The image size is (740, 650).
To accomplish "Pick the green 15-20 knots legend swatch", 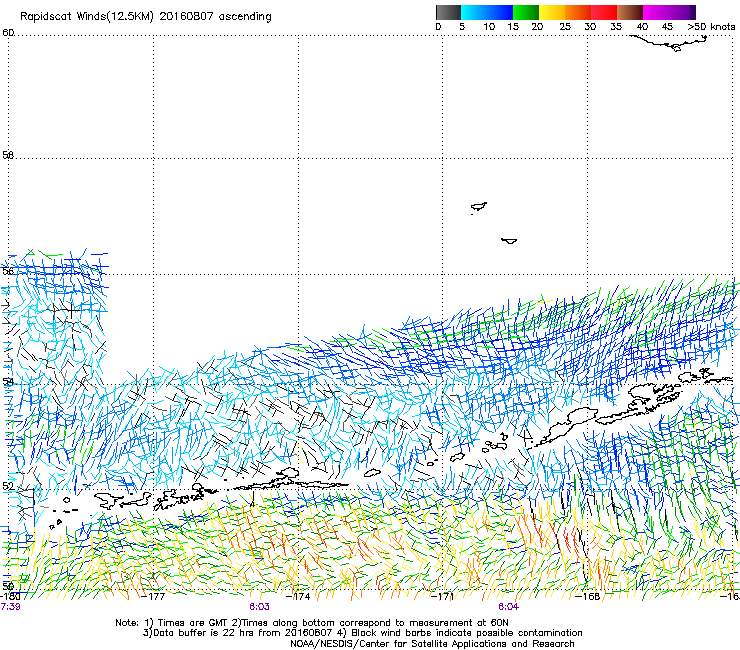I will coord(526,12).
